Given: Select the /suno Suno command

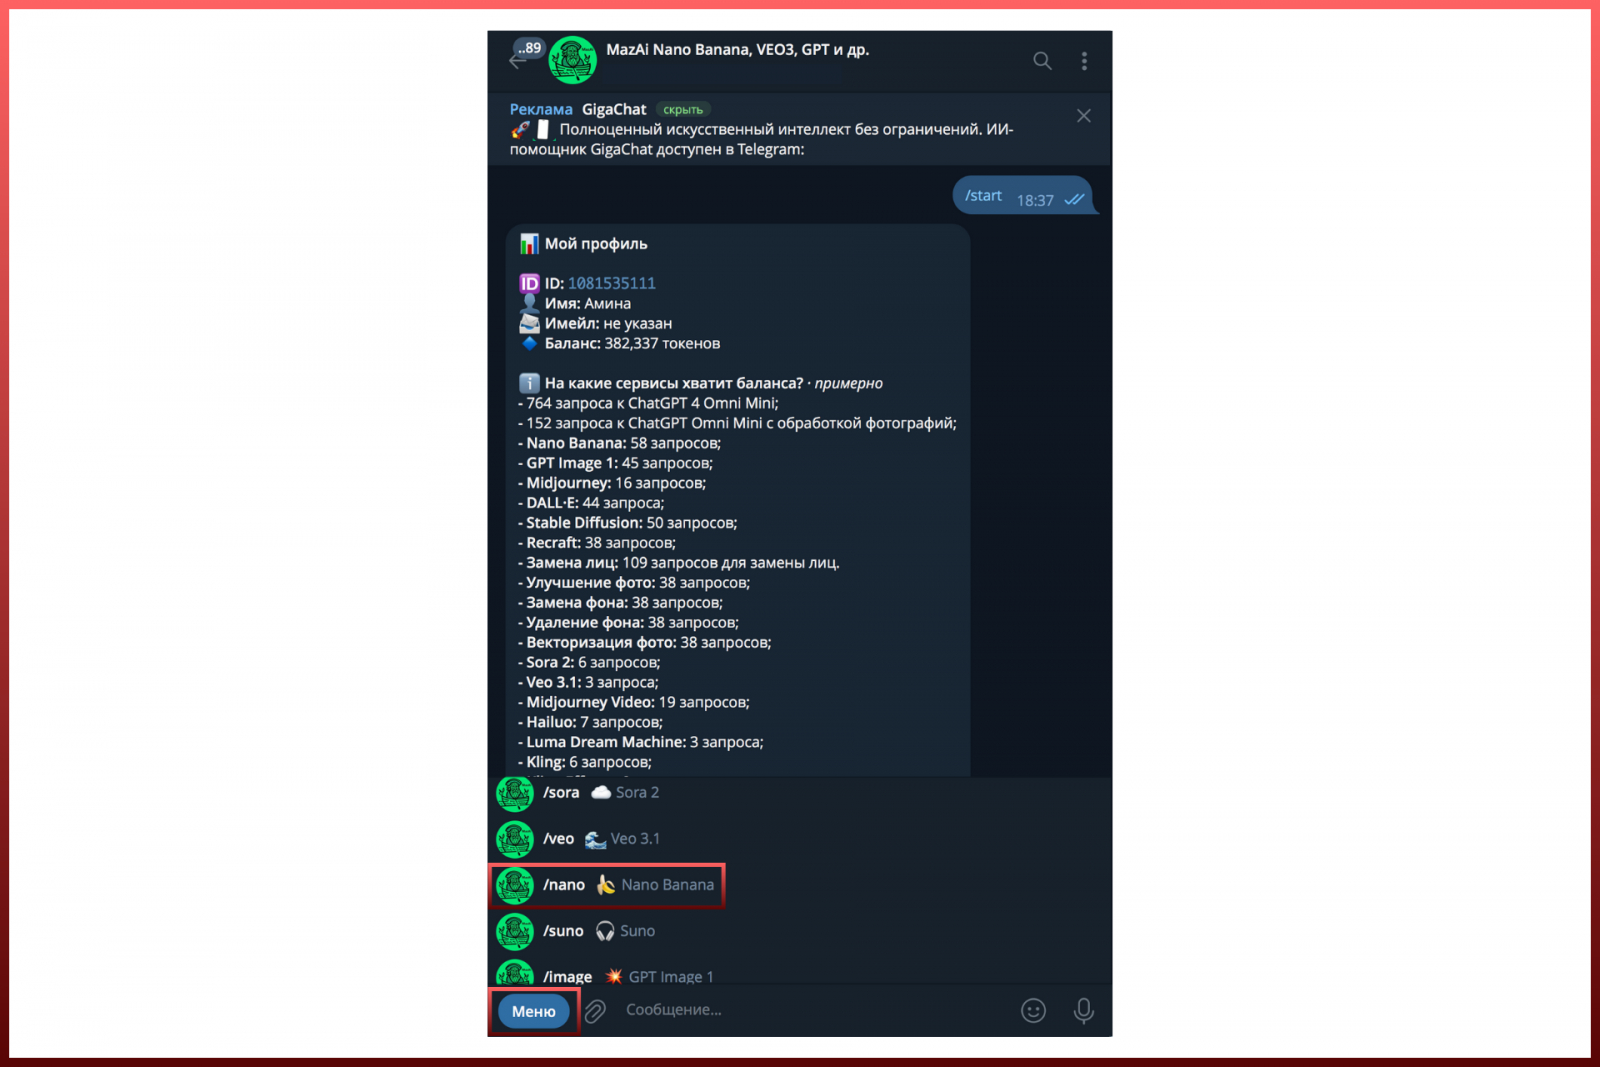Looking at the screenshot, I should (x=800, y=931).
